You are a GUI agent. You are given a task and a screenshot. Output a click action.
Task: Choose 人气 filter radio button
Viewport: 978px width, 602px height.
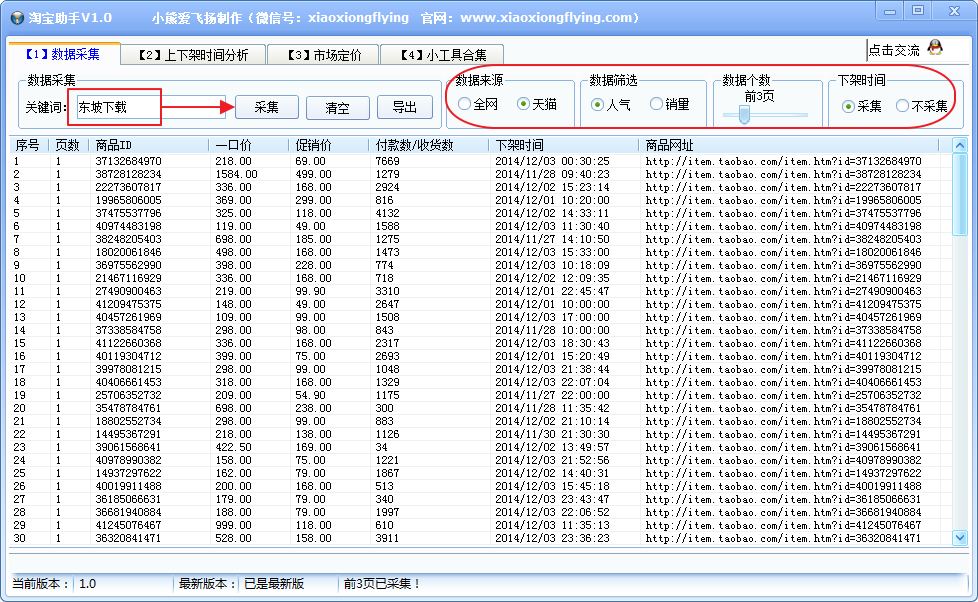click(x=610, y=105)
